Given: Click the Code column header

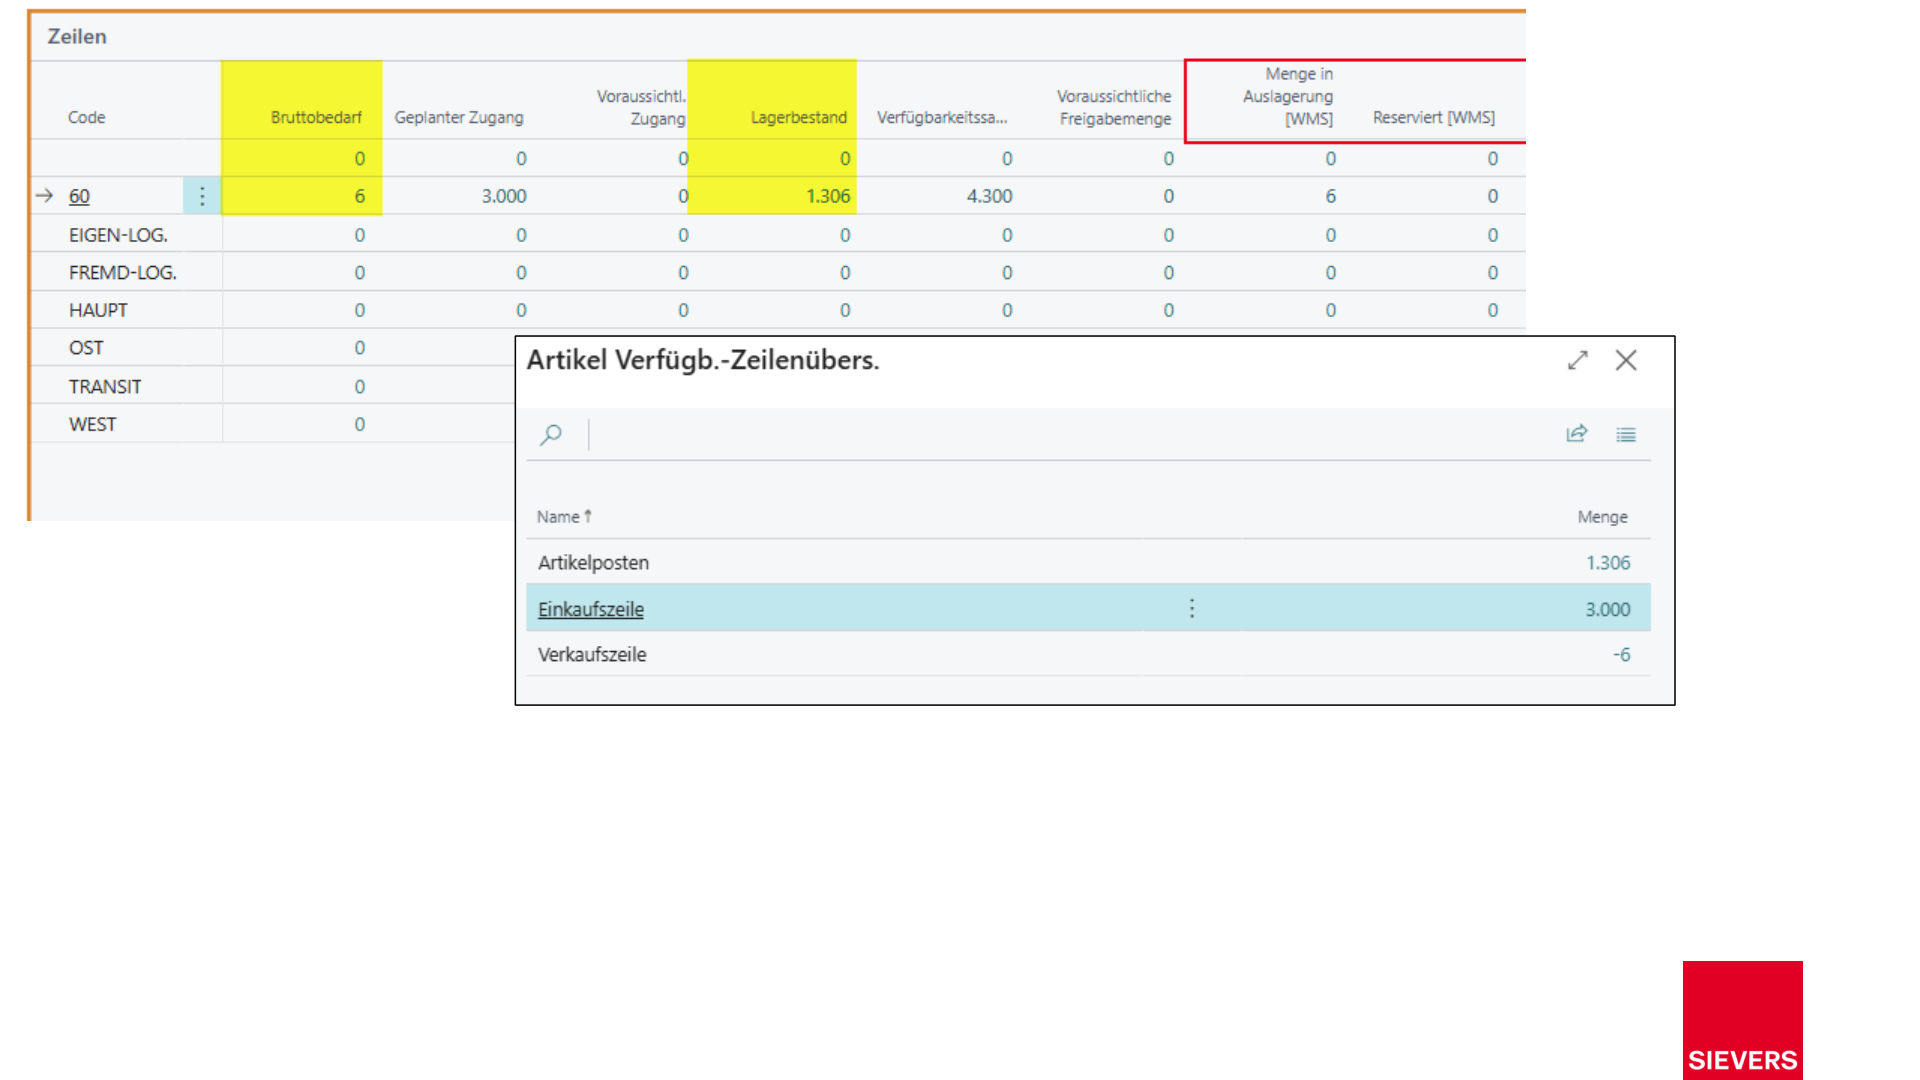Looking at the screenshot, I should click(x=87, y=117).
